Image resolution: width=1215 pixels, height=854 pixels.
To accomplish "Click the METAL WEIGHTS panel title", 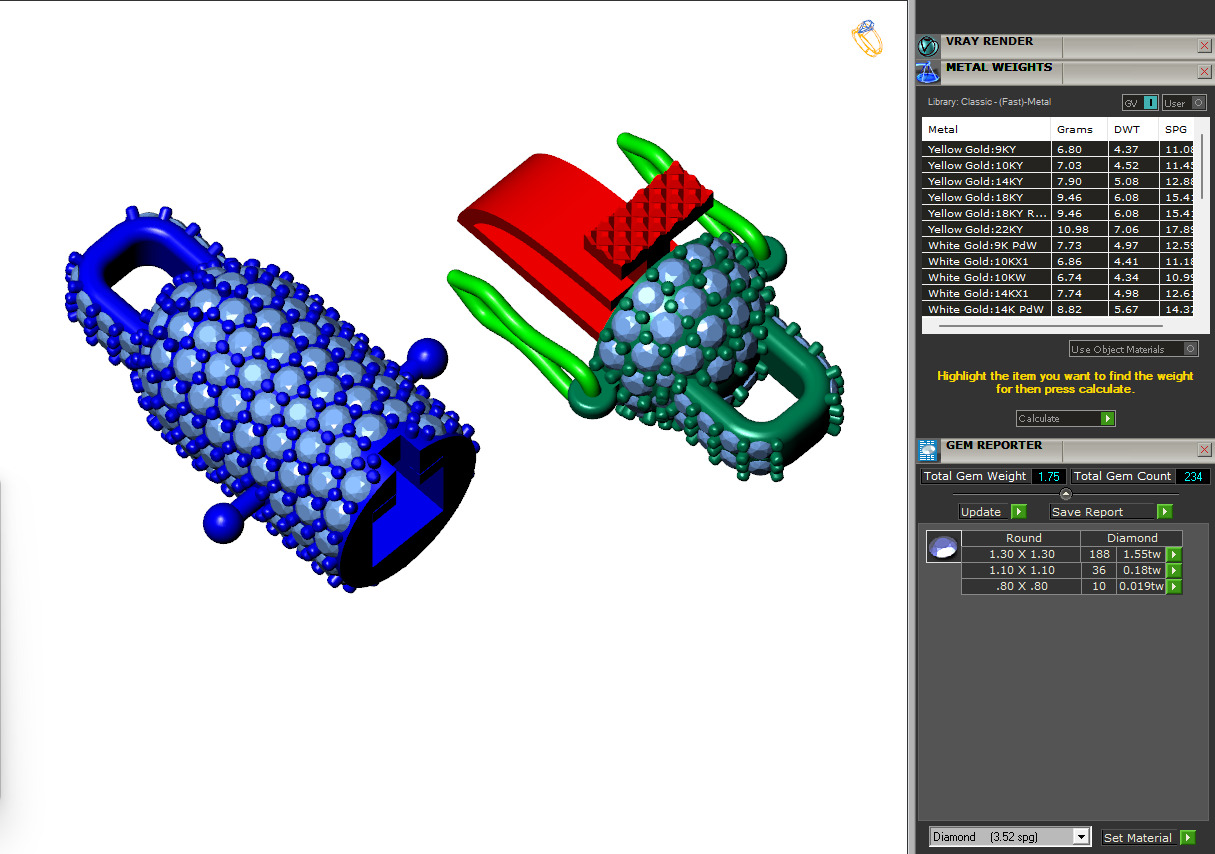I will (999, 68).
